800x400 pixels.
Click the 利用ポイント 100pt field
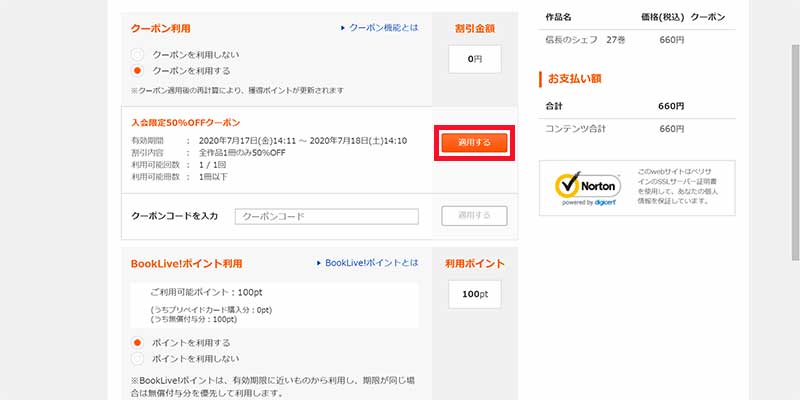(x=475, y=295)
